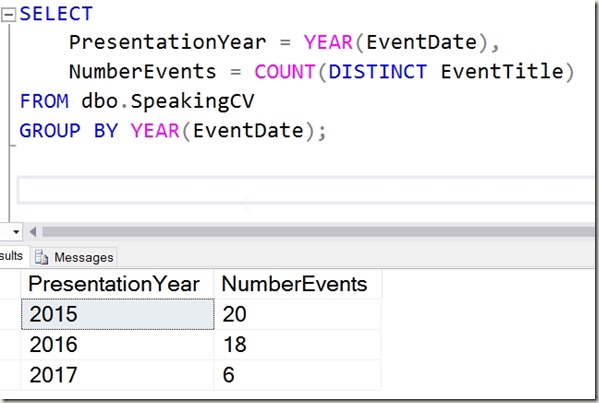Click the DISTINCT keyword in the query

click(x=377, y=72)
